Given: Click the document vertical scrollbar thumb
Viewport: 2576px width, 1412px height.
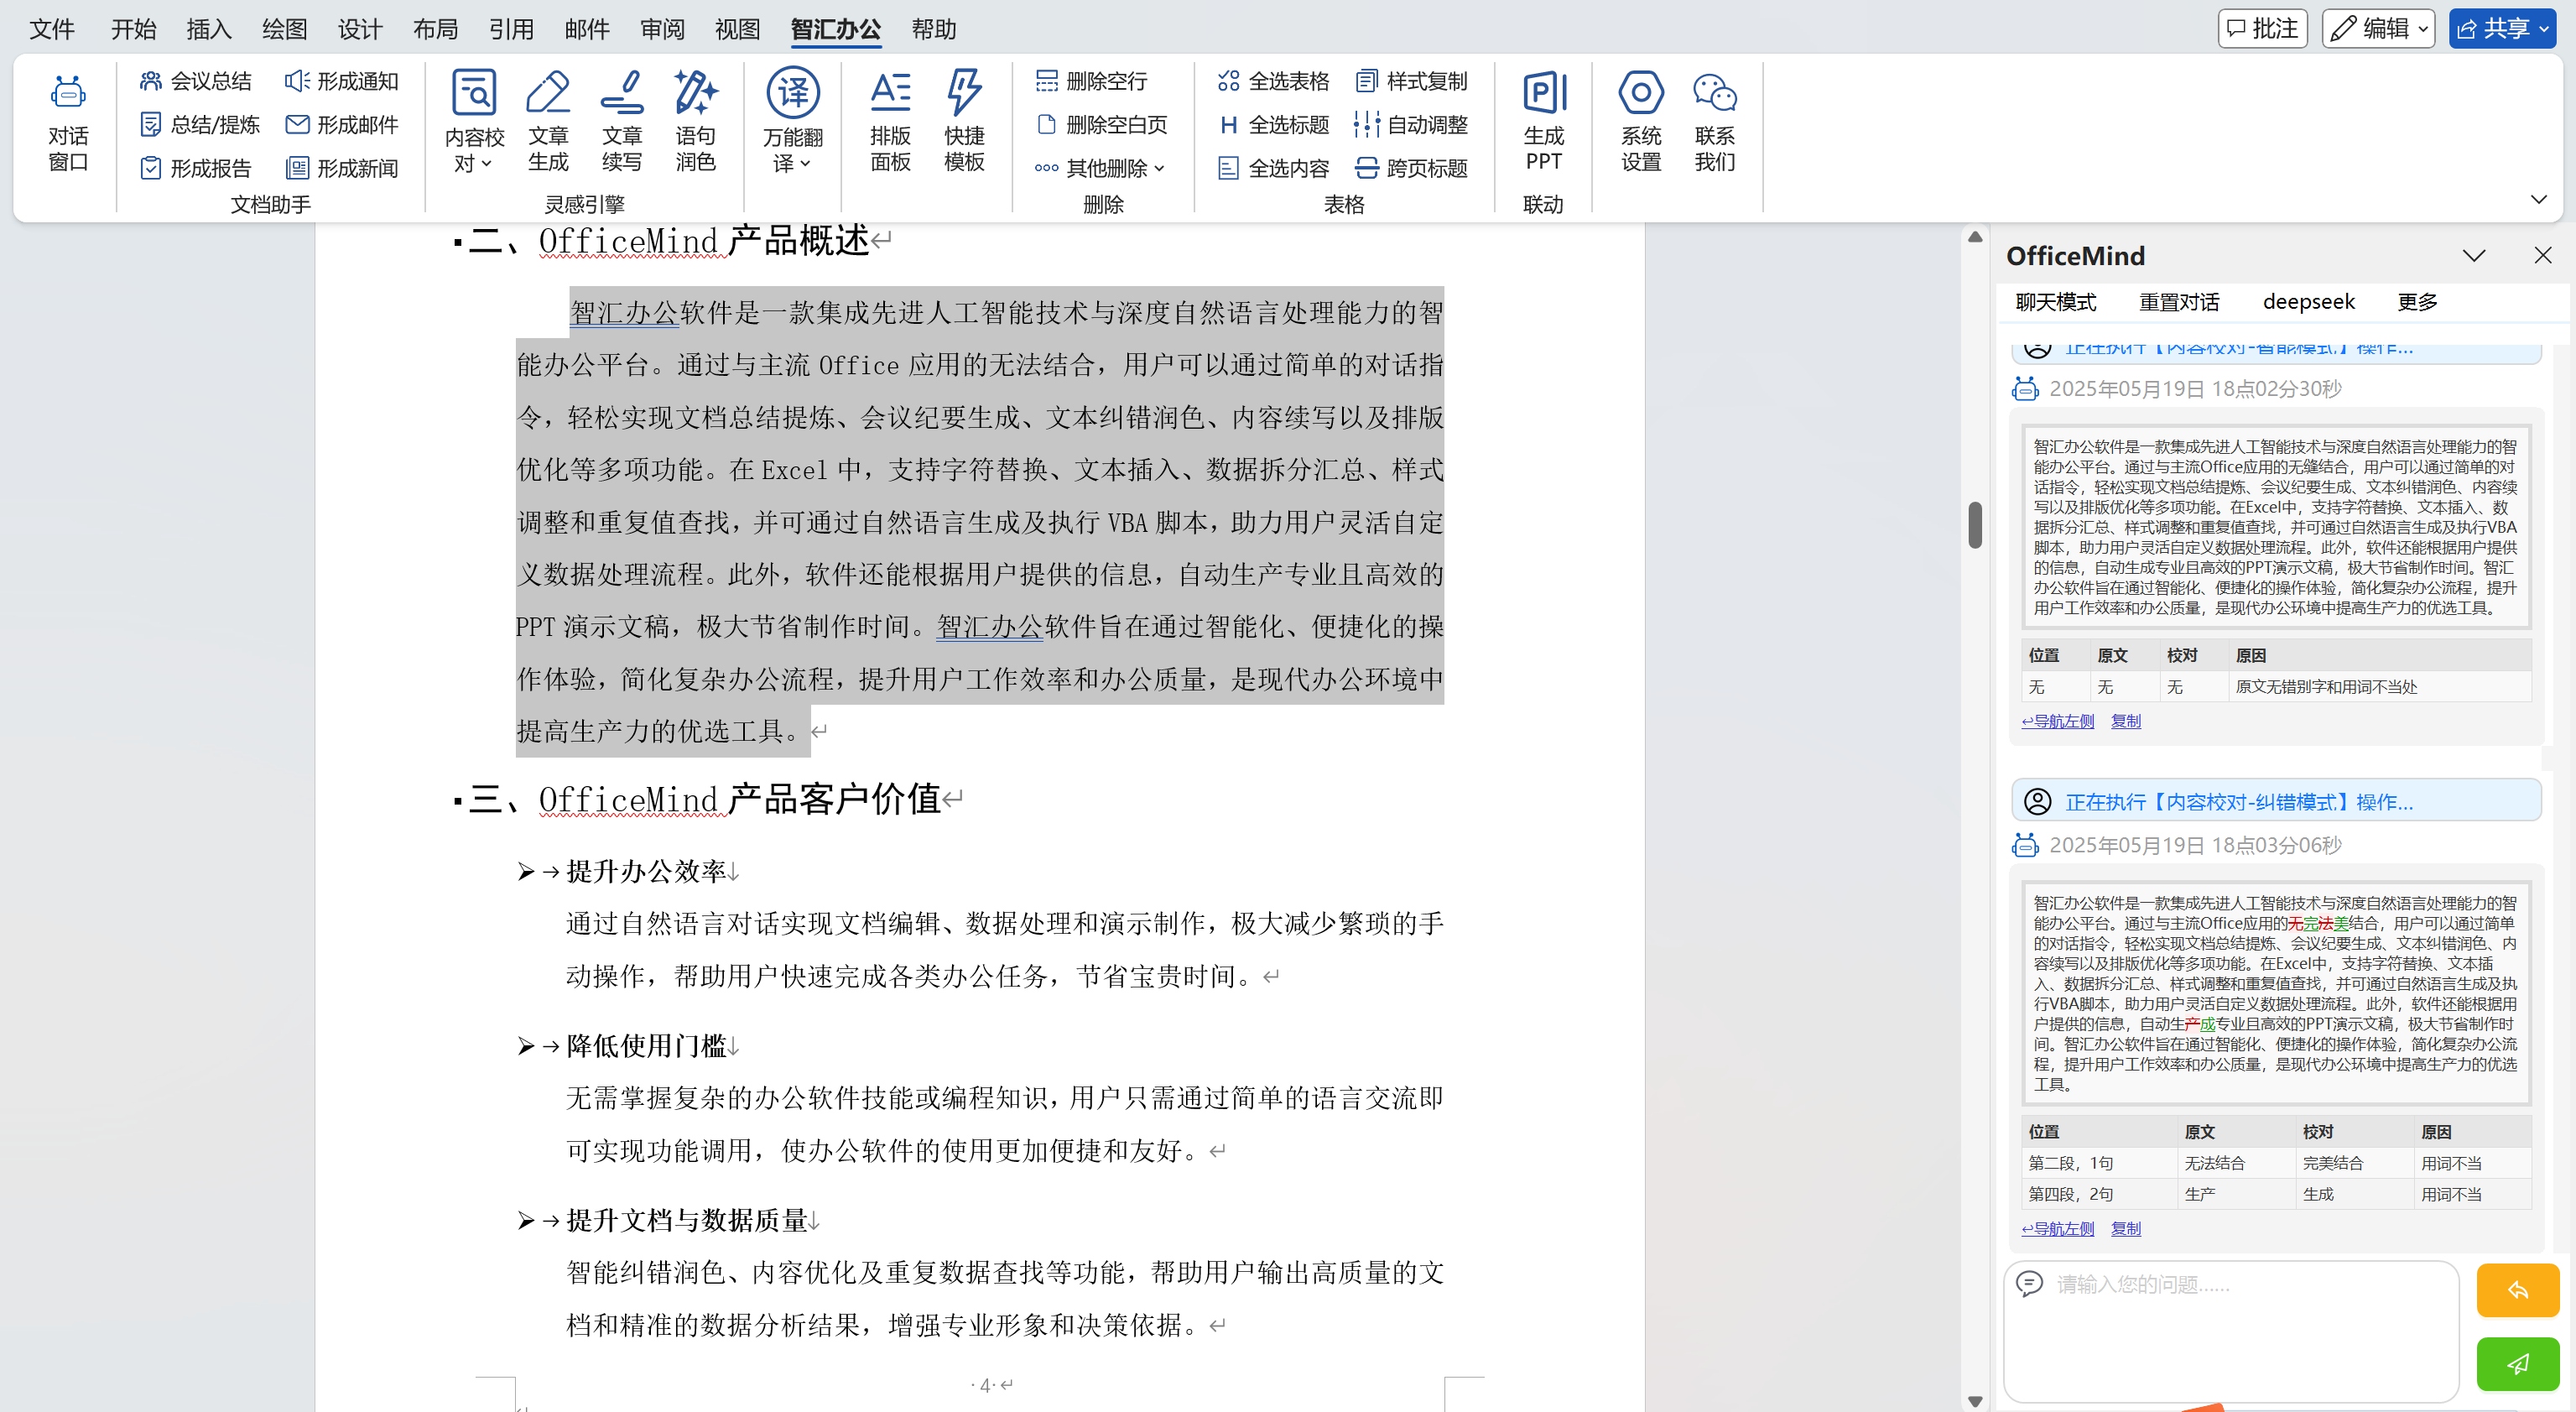Looking at the screenshot, I should click(x=1975, y=524).
